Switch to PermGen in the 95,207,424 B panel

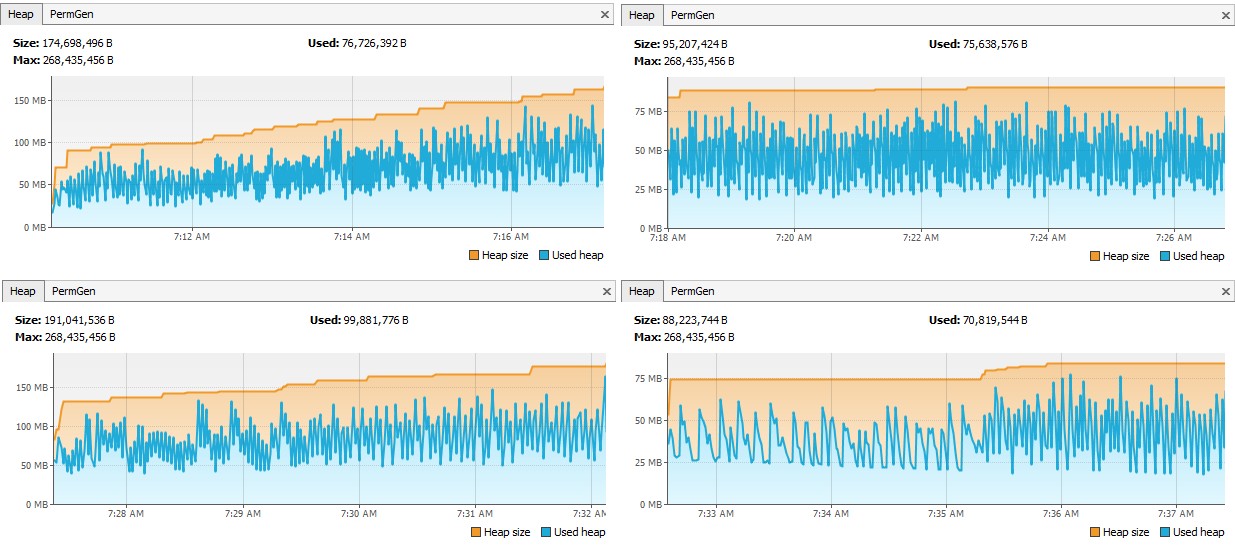(x=693, y=15)
